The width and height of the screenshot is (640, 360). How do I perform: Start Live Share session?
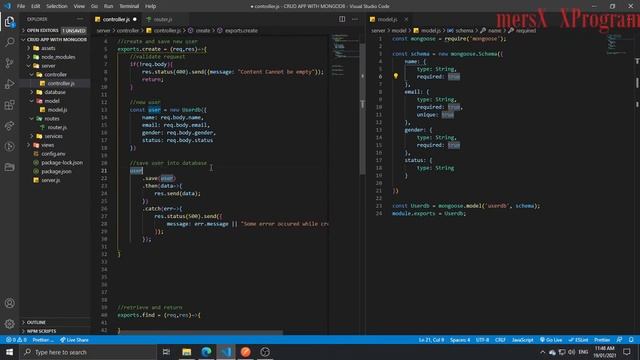click(x=74, y=340)
